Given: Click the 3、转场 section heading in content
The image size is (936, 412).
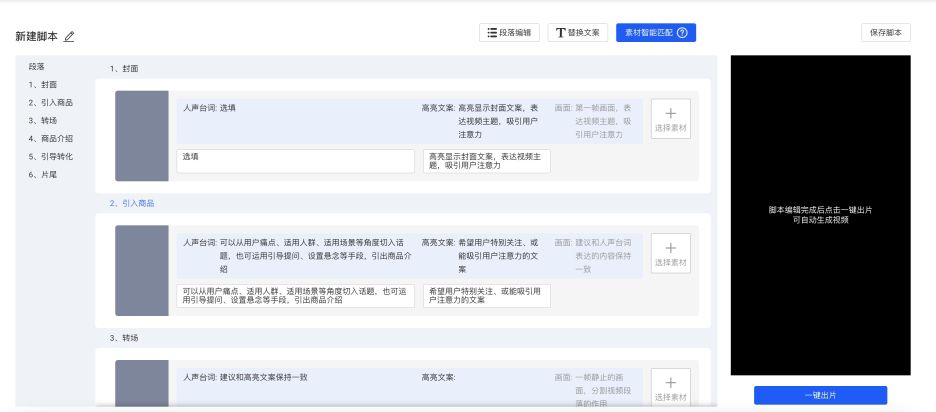Looking at the screenshot, I should (124, 338).
